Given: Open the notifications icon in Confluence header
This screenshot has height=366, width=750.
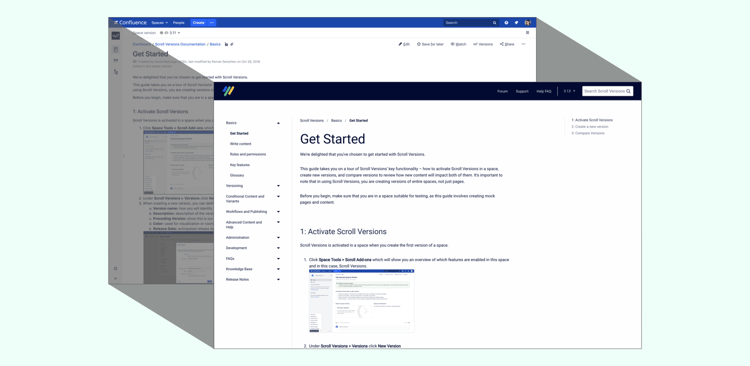Looking at the screenshot, I should click(517, 22).
